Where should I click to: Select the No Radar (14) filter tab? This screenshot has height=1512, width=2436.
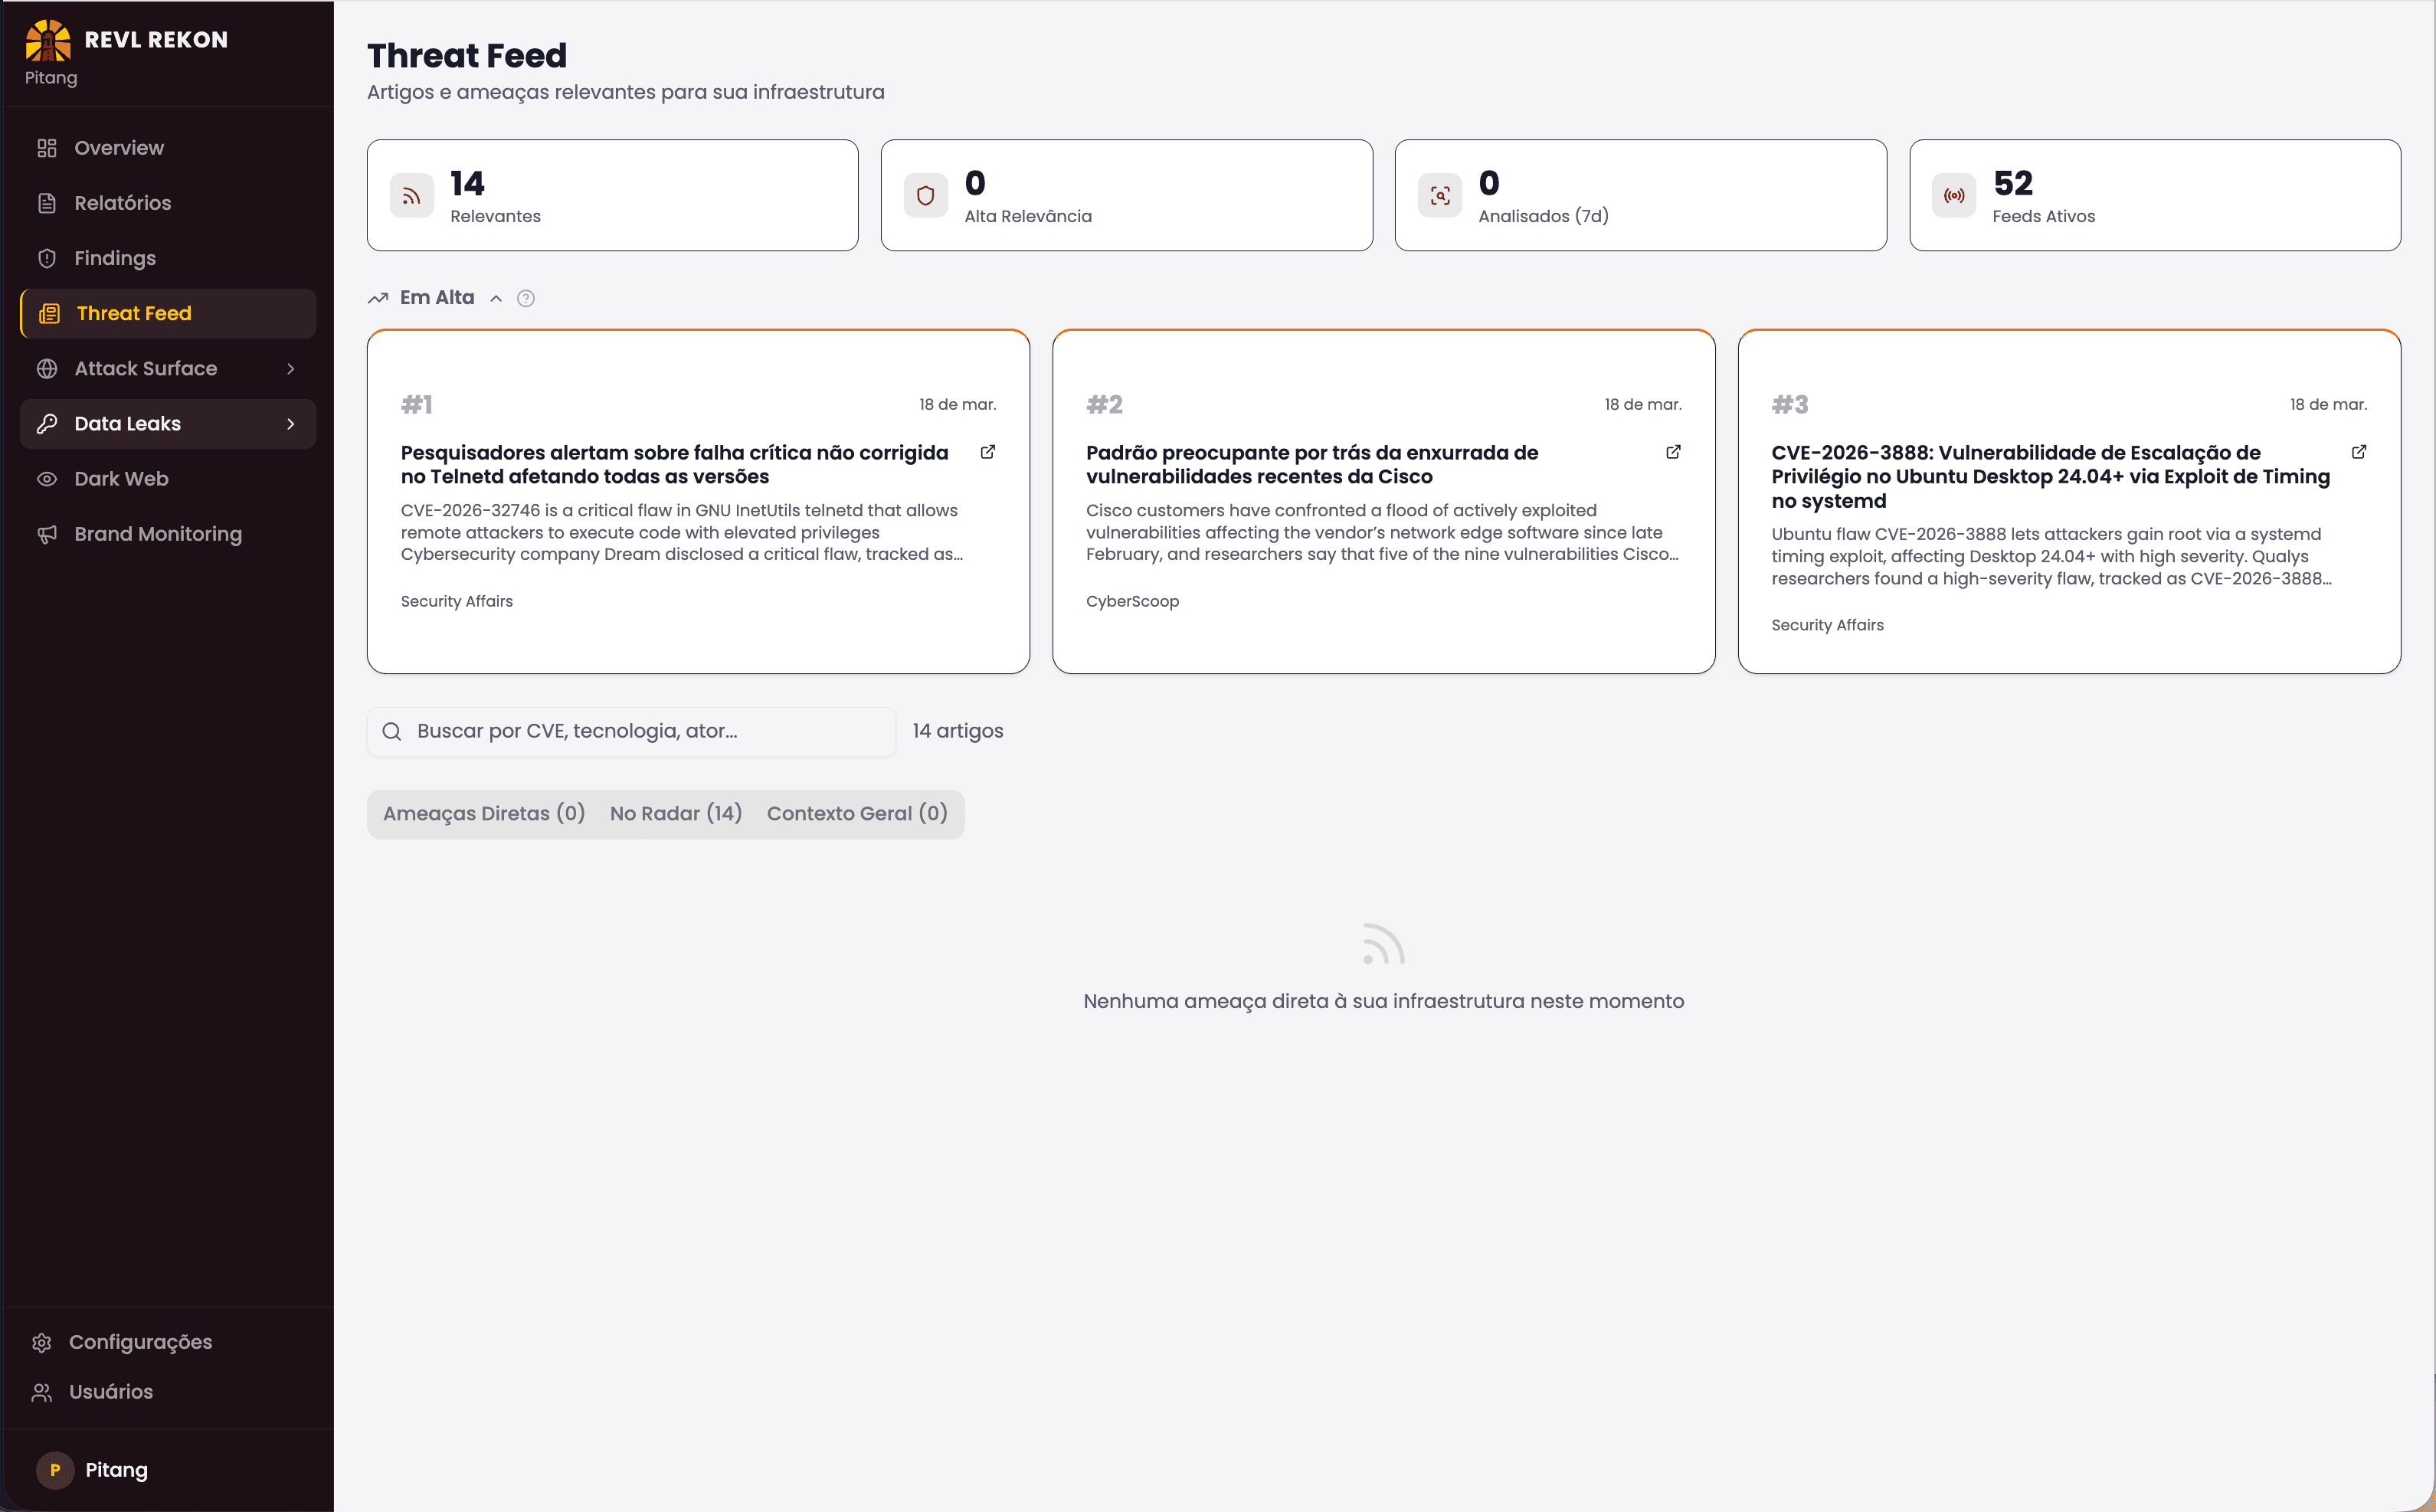(x=676, y=813)
